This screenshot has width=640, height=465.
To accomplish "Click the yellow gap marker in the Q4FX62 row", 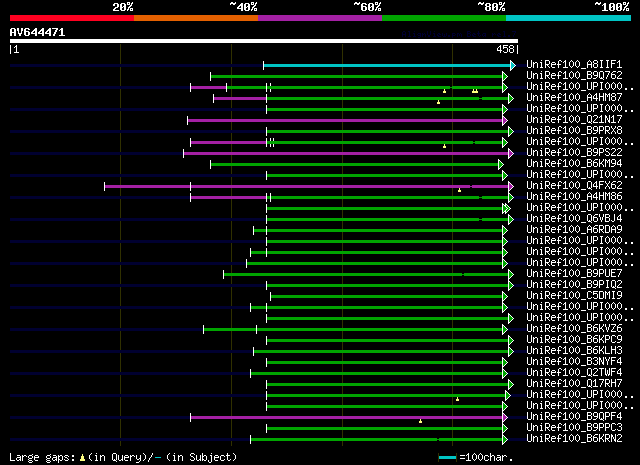I will (459, 190).
